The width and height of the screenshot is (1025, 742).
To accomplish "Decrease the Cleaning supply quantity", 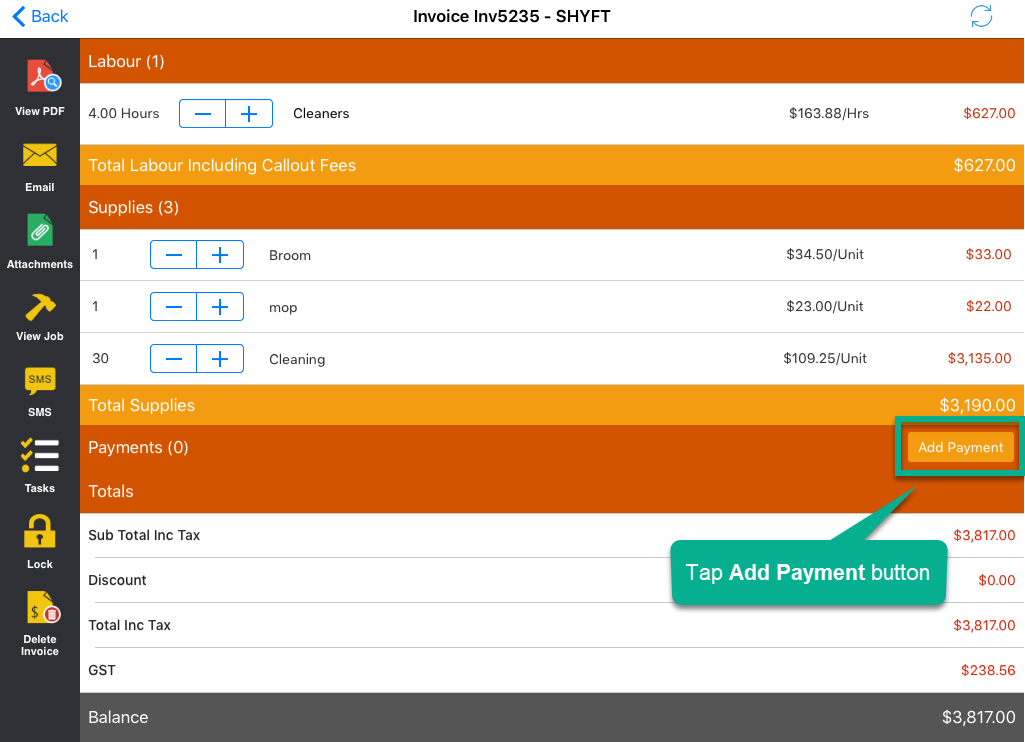I will [174, 359].
